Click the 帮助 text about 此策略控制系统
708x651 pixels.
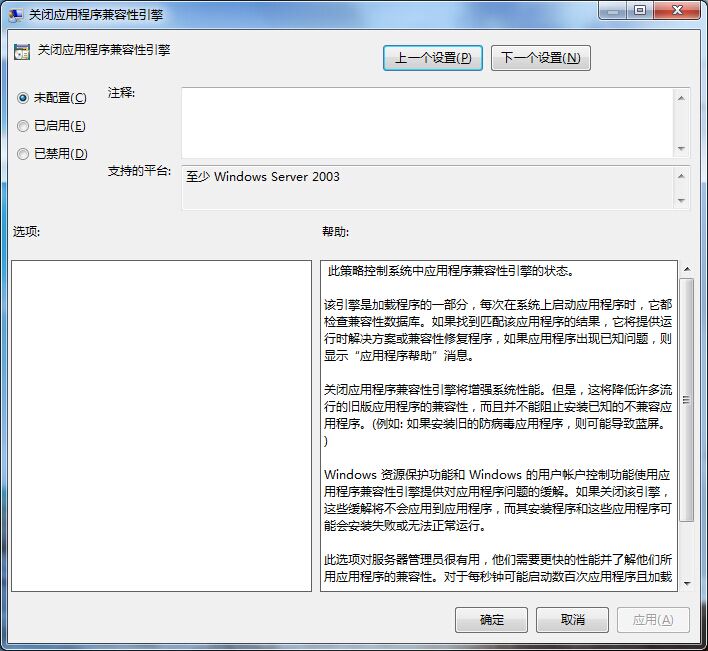(451, 271)
